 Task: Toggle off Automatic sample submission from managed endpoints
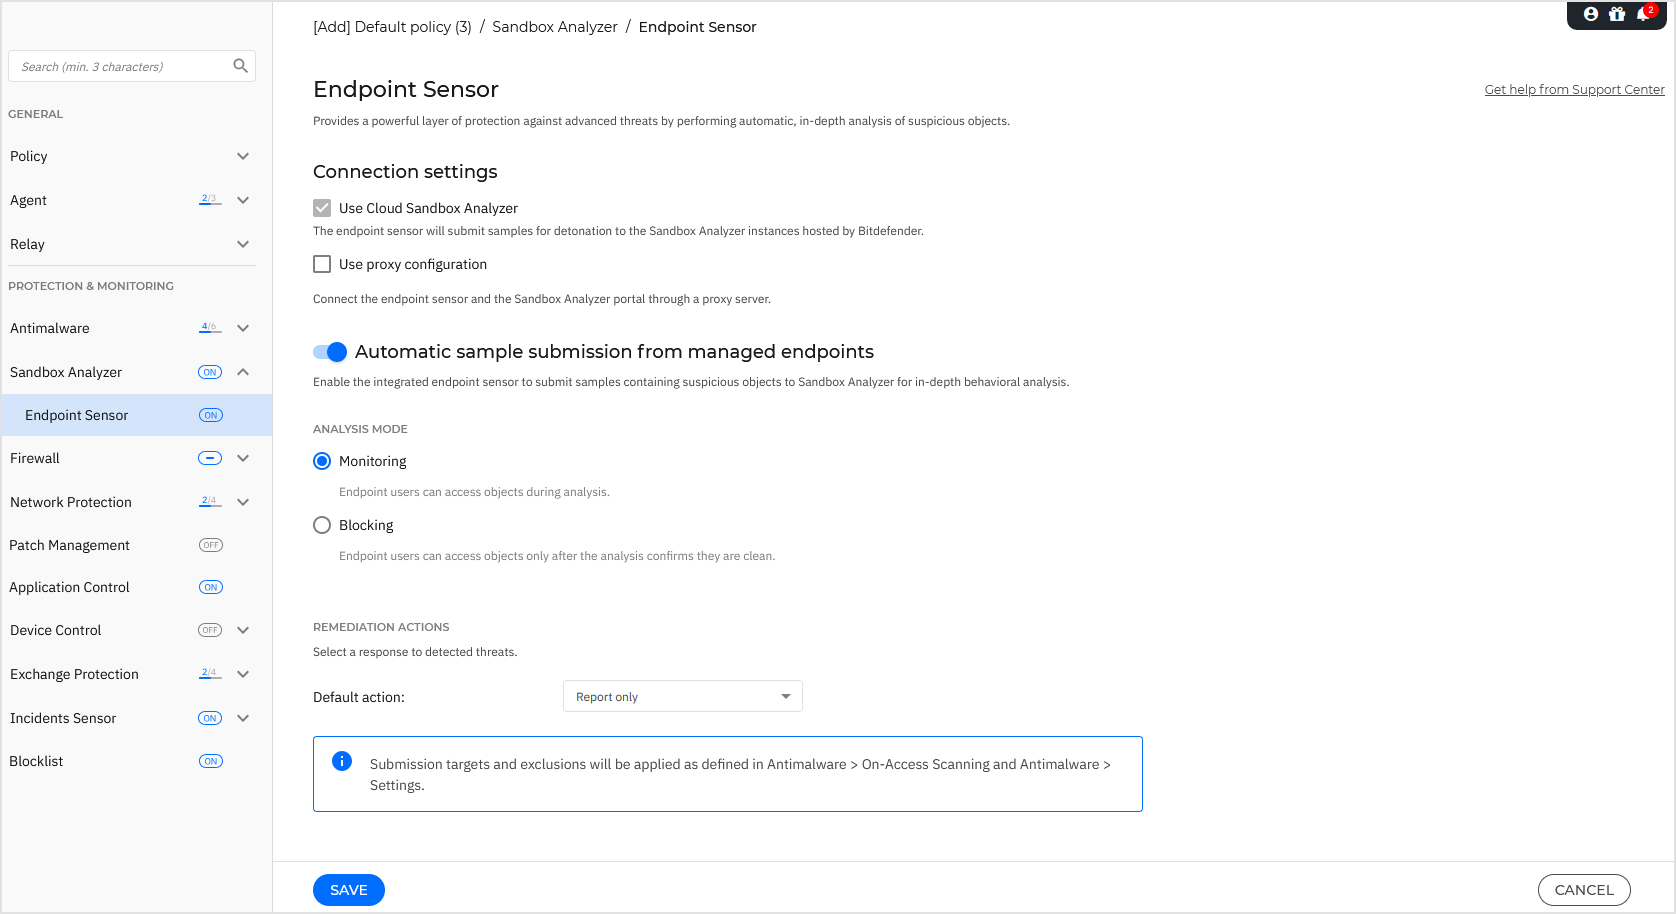[x=329, y=351]
